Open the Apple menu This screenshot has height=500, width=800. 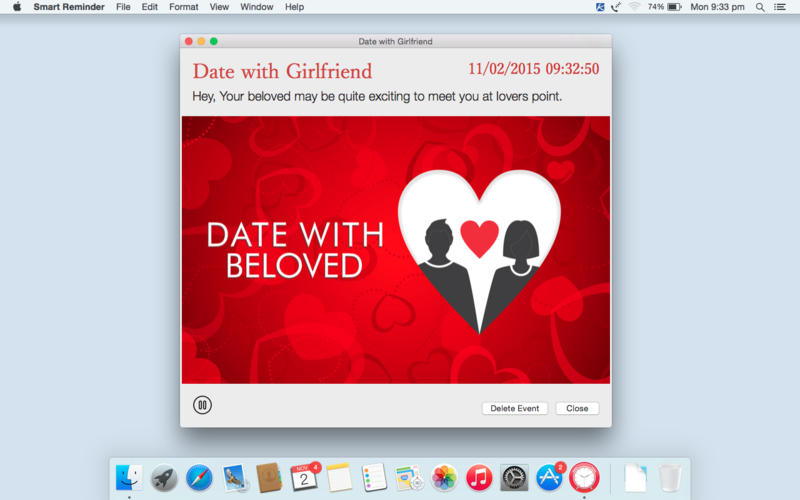(17, 7)
